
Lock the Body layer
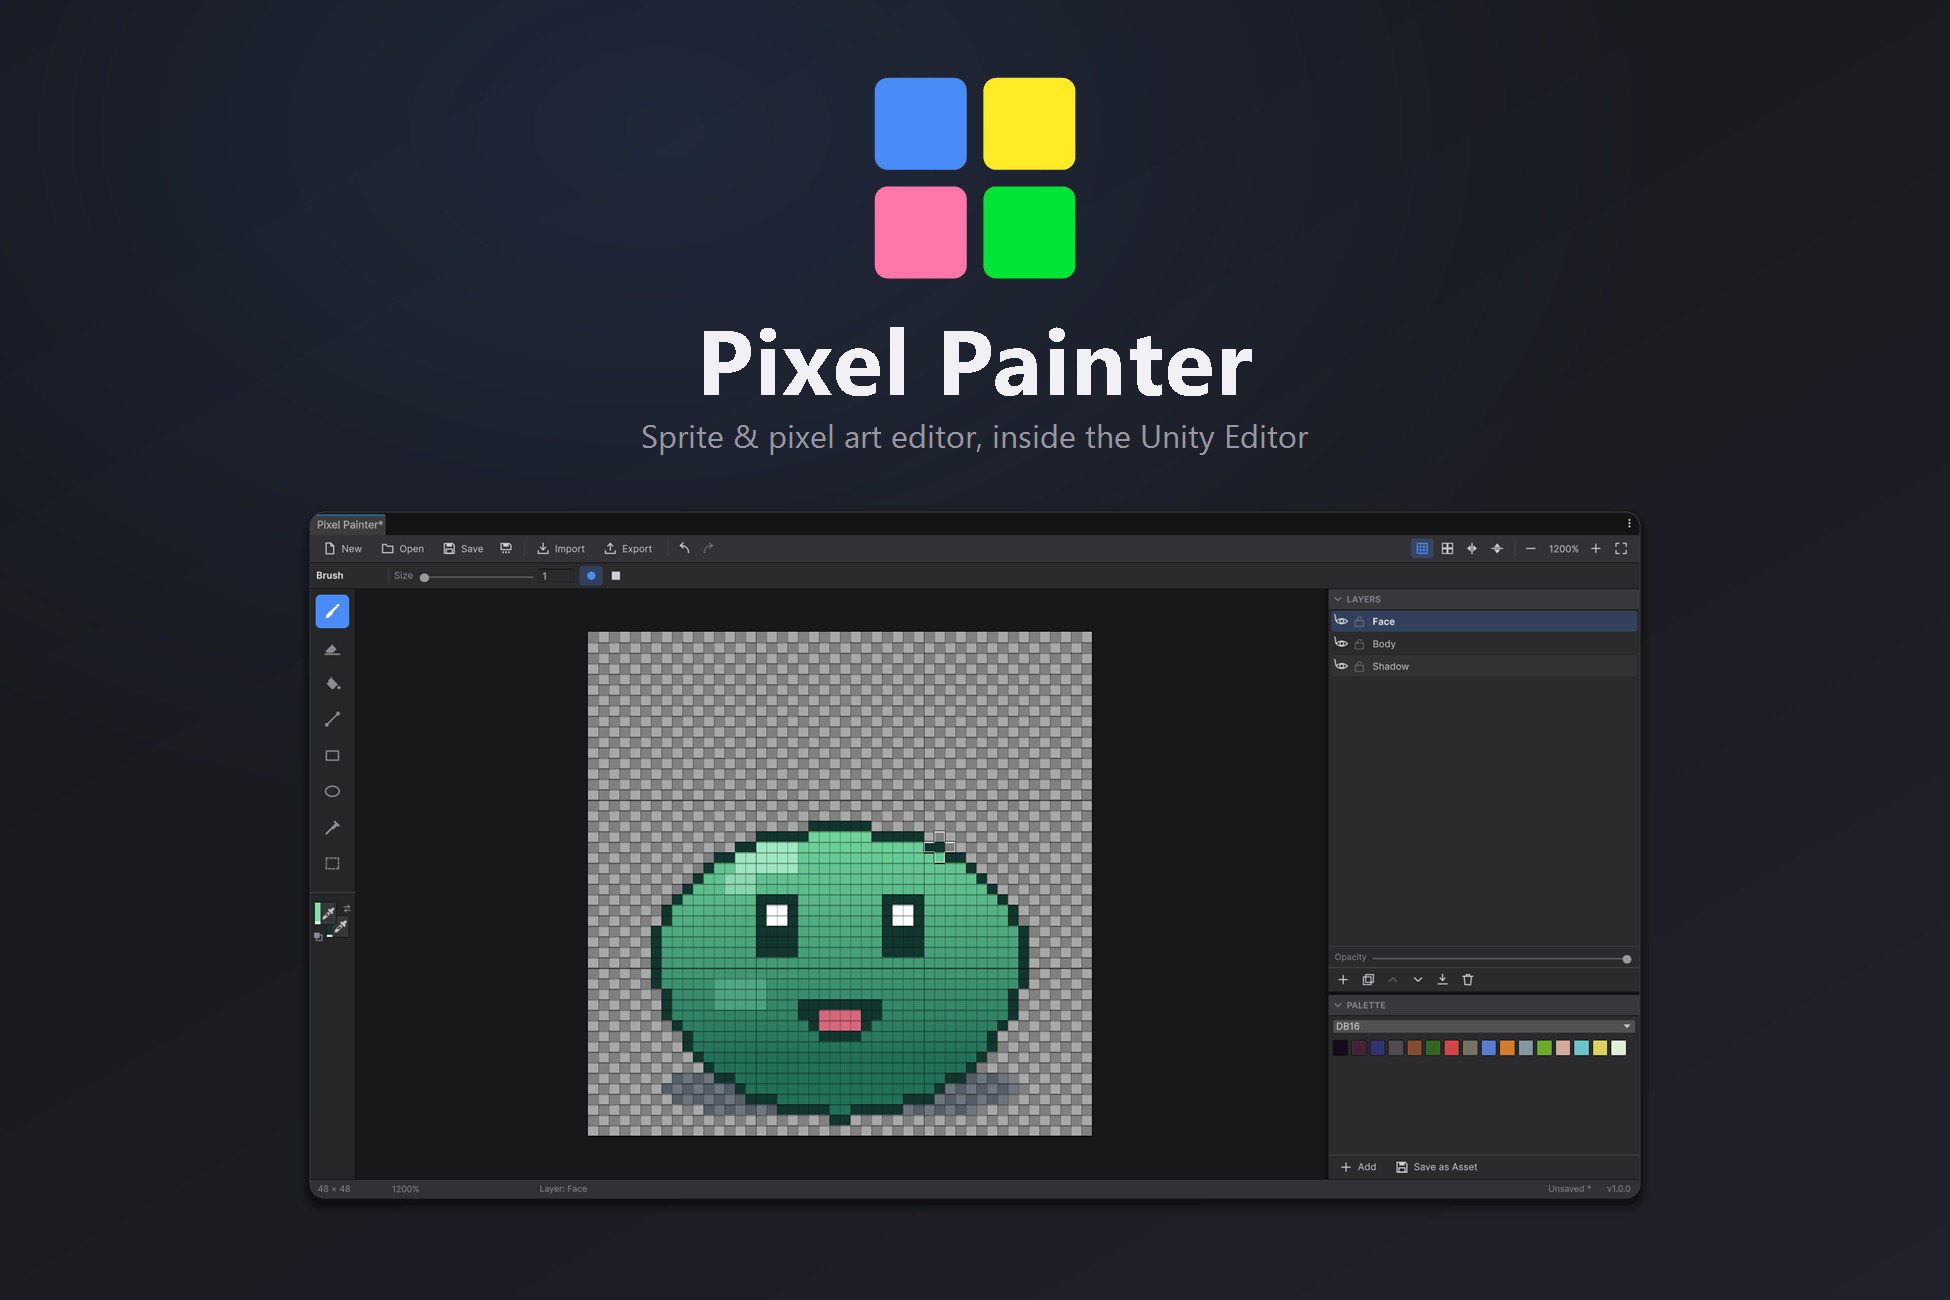(x=1359, y=644)
